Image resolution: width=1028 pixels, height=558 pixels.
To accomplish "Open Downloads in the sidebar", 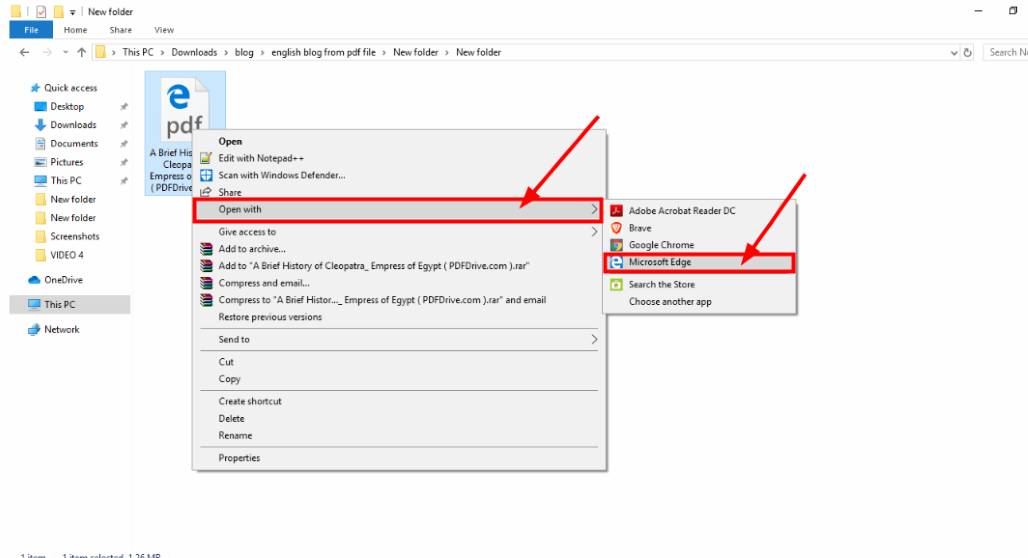I will coord(73,125).
